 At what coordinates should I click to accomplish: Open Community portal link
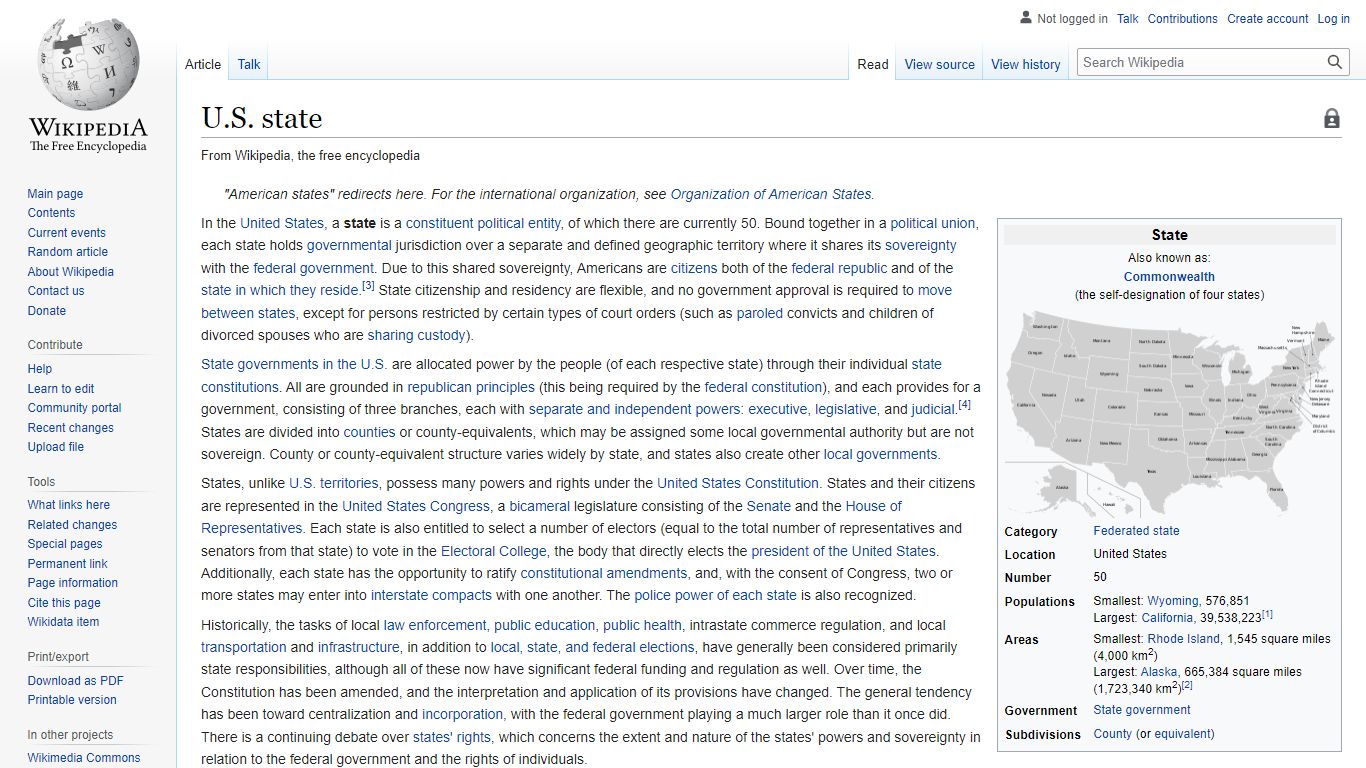(75, 408)
